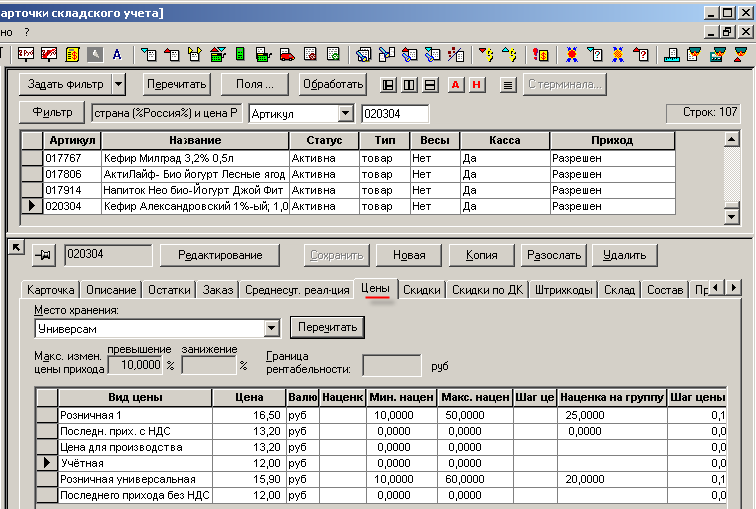Switch to the Карточка tab

click(50, 290)
